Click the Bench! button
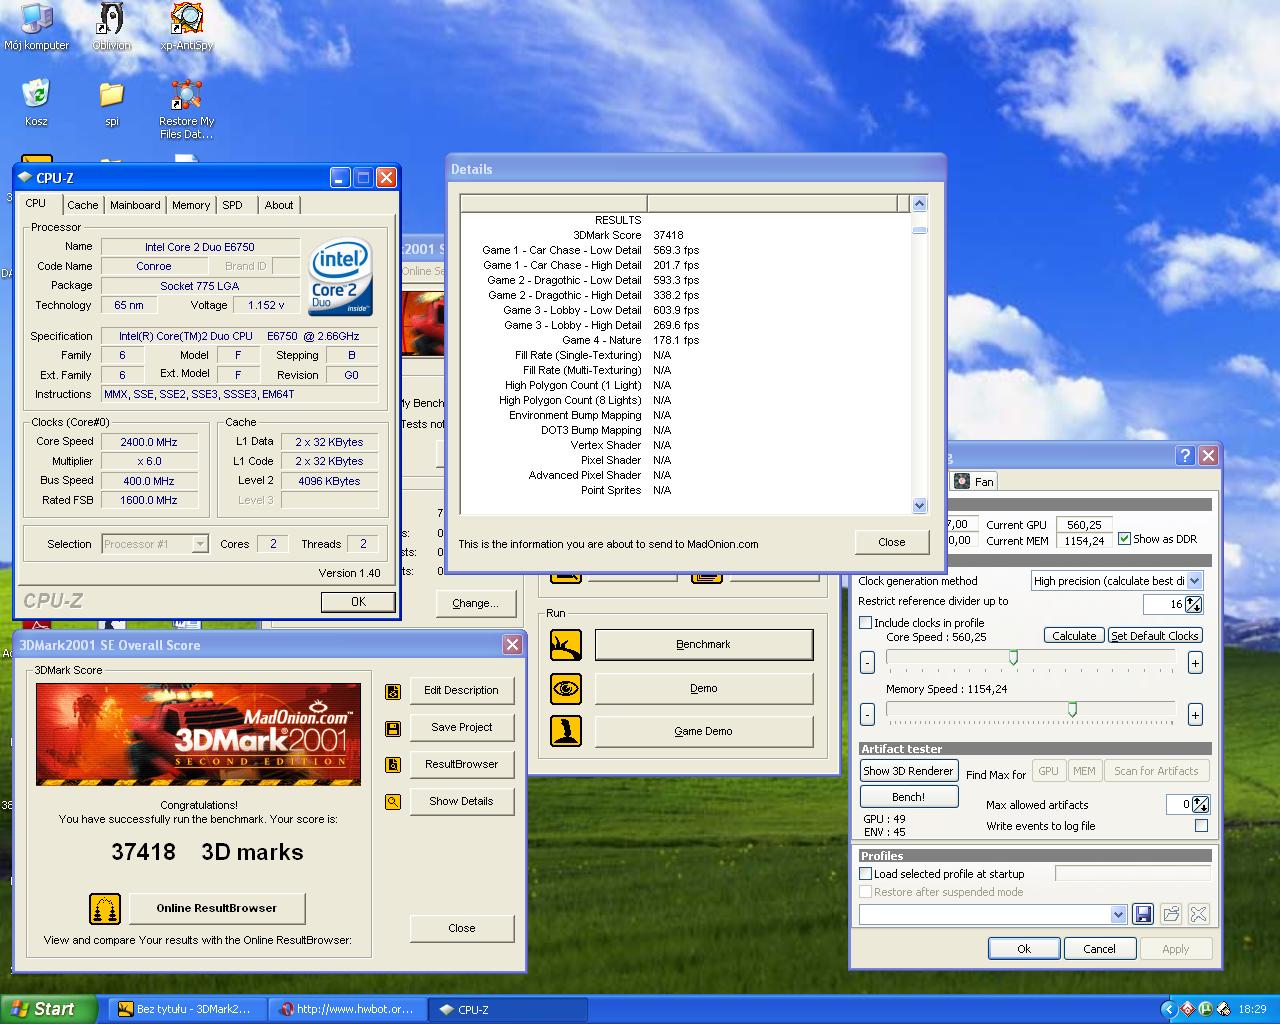This screenshot has width=1280, height=1024. 908,797
